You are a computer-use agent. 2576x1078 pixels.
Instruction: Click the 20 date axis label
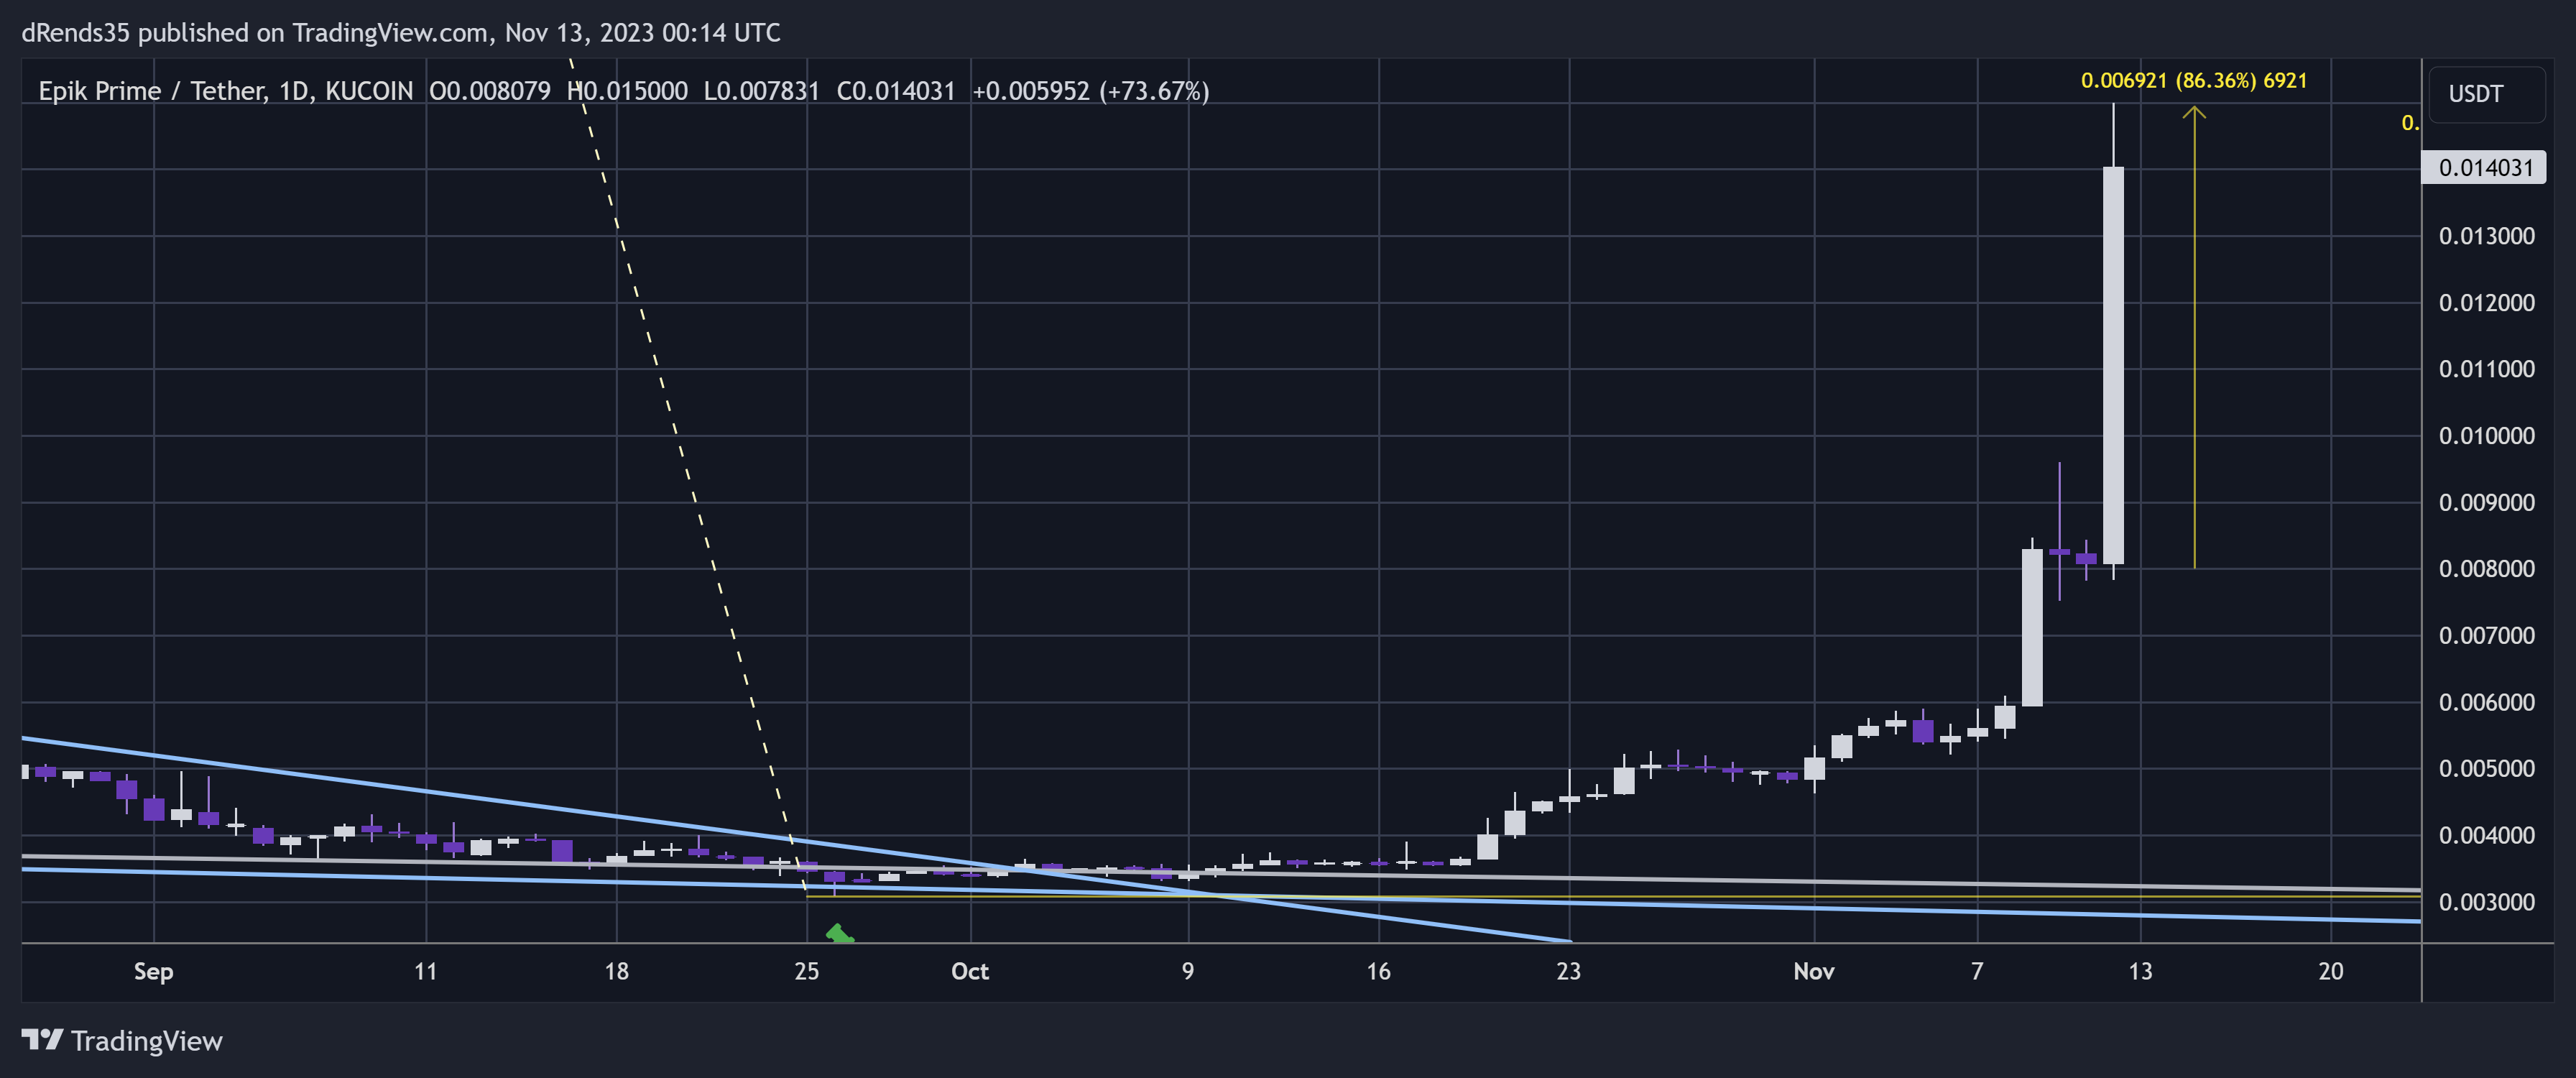tap(2331, 972)
